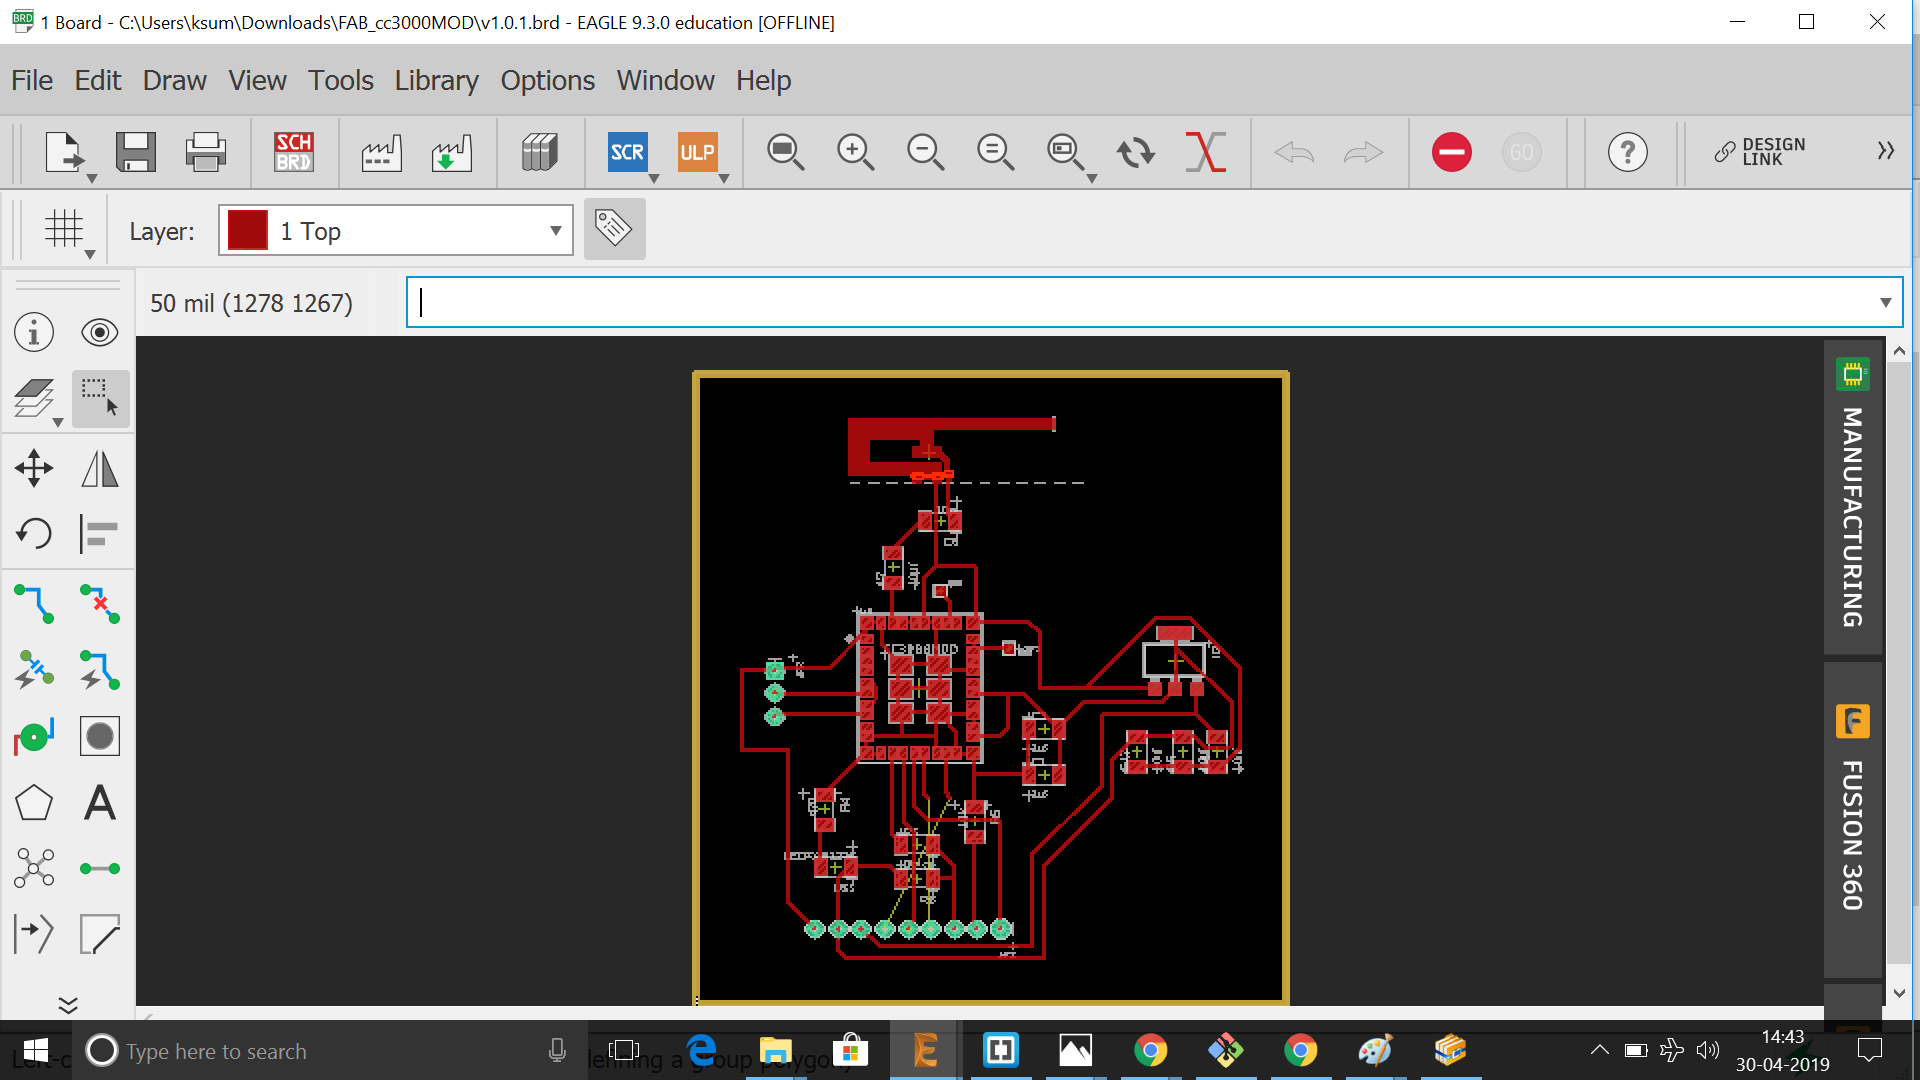
Task: Open the Library menu
Action: pos(436,80)
